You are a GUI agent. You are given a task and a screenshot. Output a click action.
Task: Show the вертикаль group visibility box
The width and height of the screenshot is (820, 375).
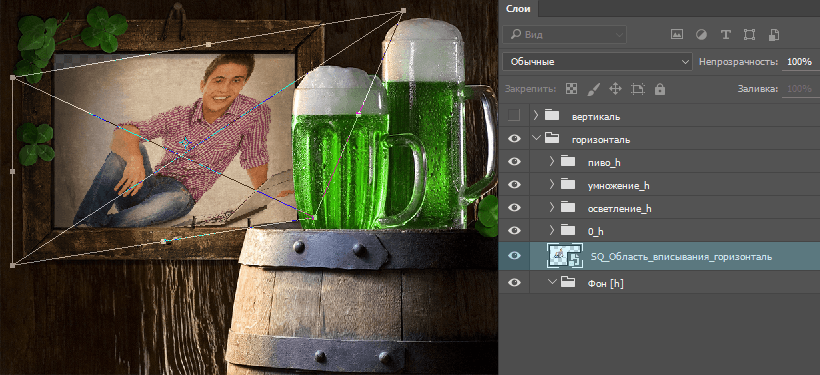(x=514, y=116)
